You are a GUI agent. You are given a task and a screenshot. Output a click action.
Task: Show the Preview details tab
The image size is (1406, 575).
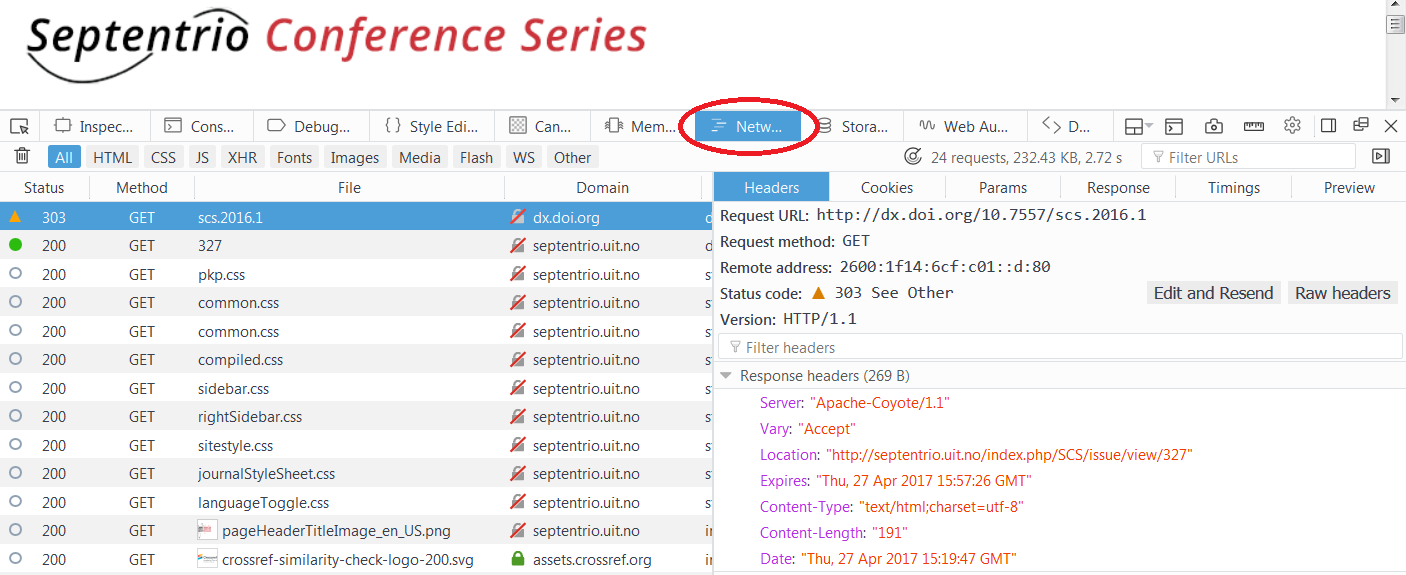pos(1349,187)
